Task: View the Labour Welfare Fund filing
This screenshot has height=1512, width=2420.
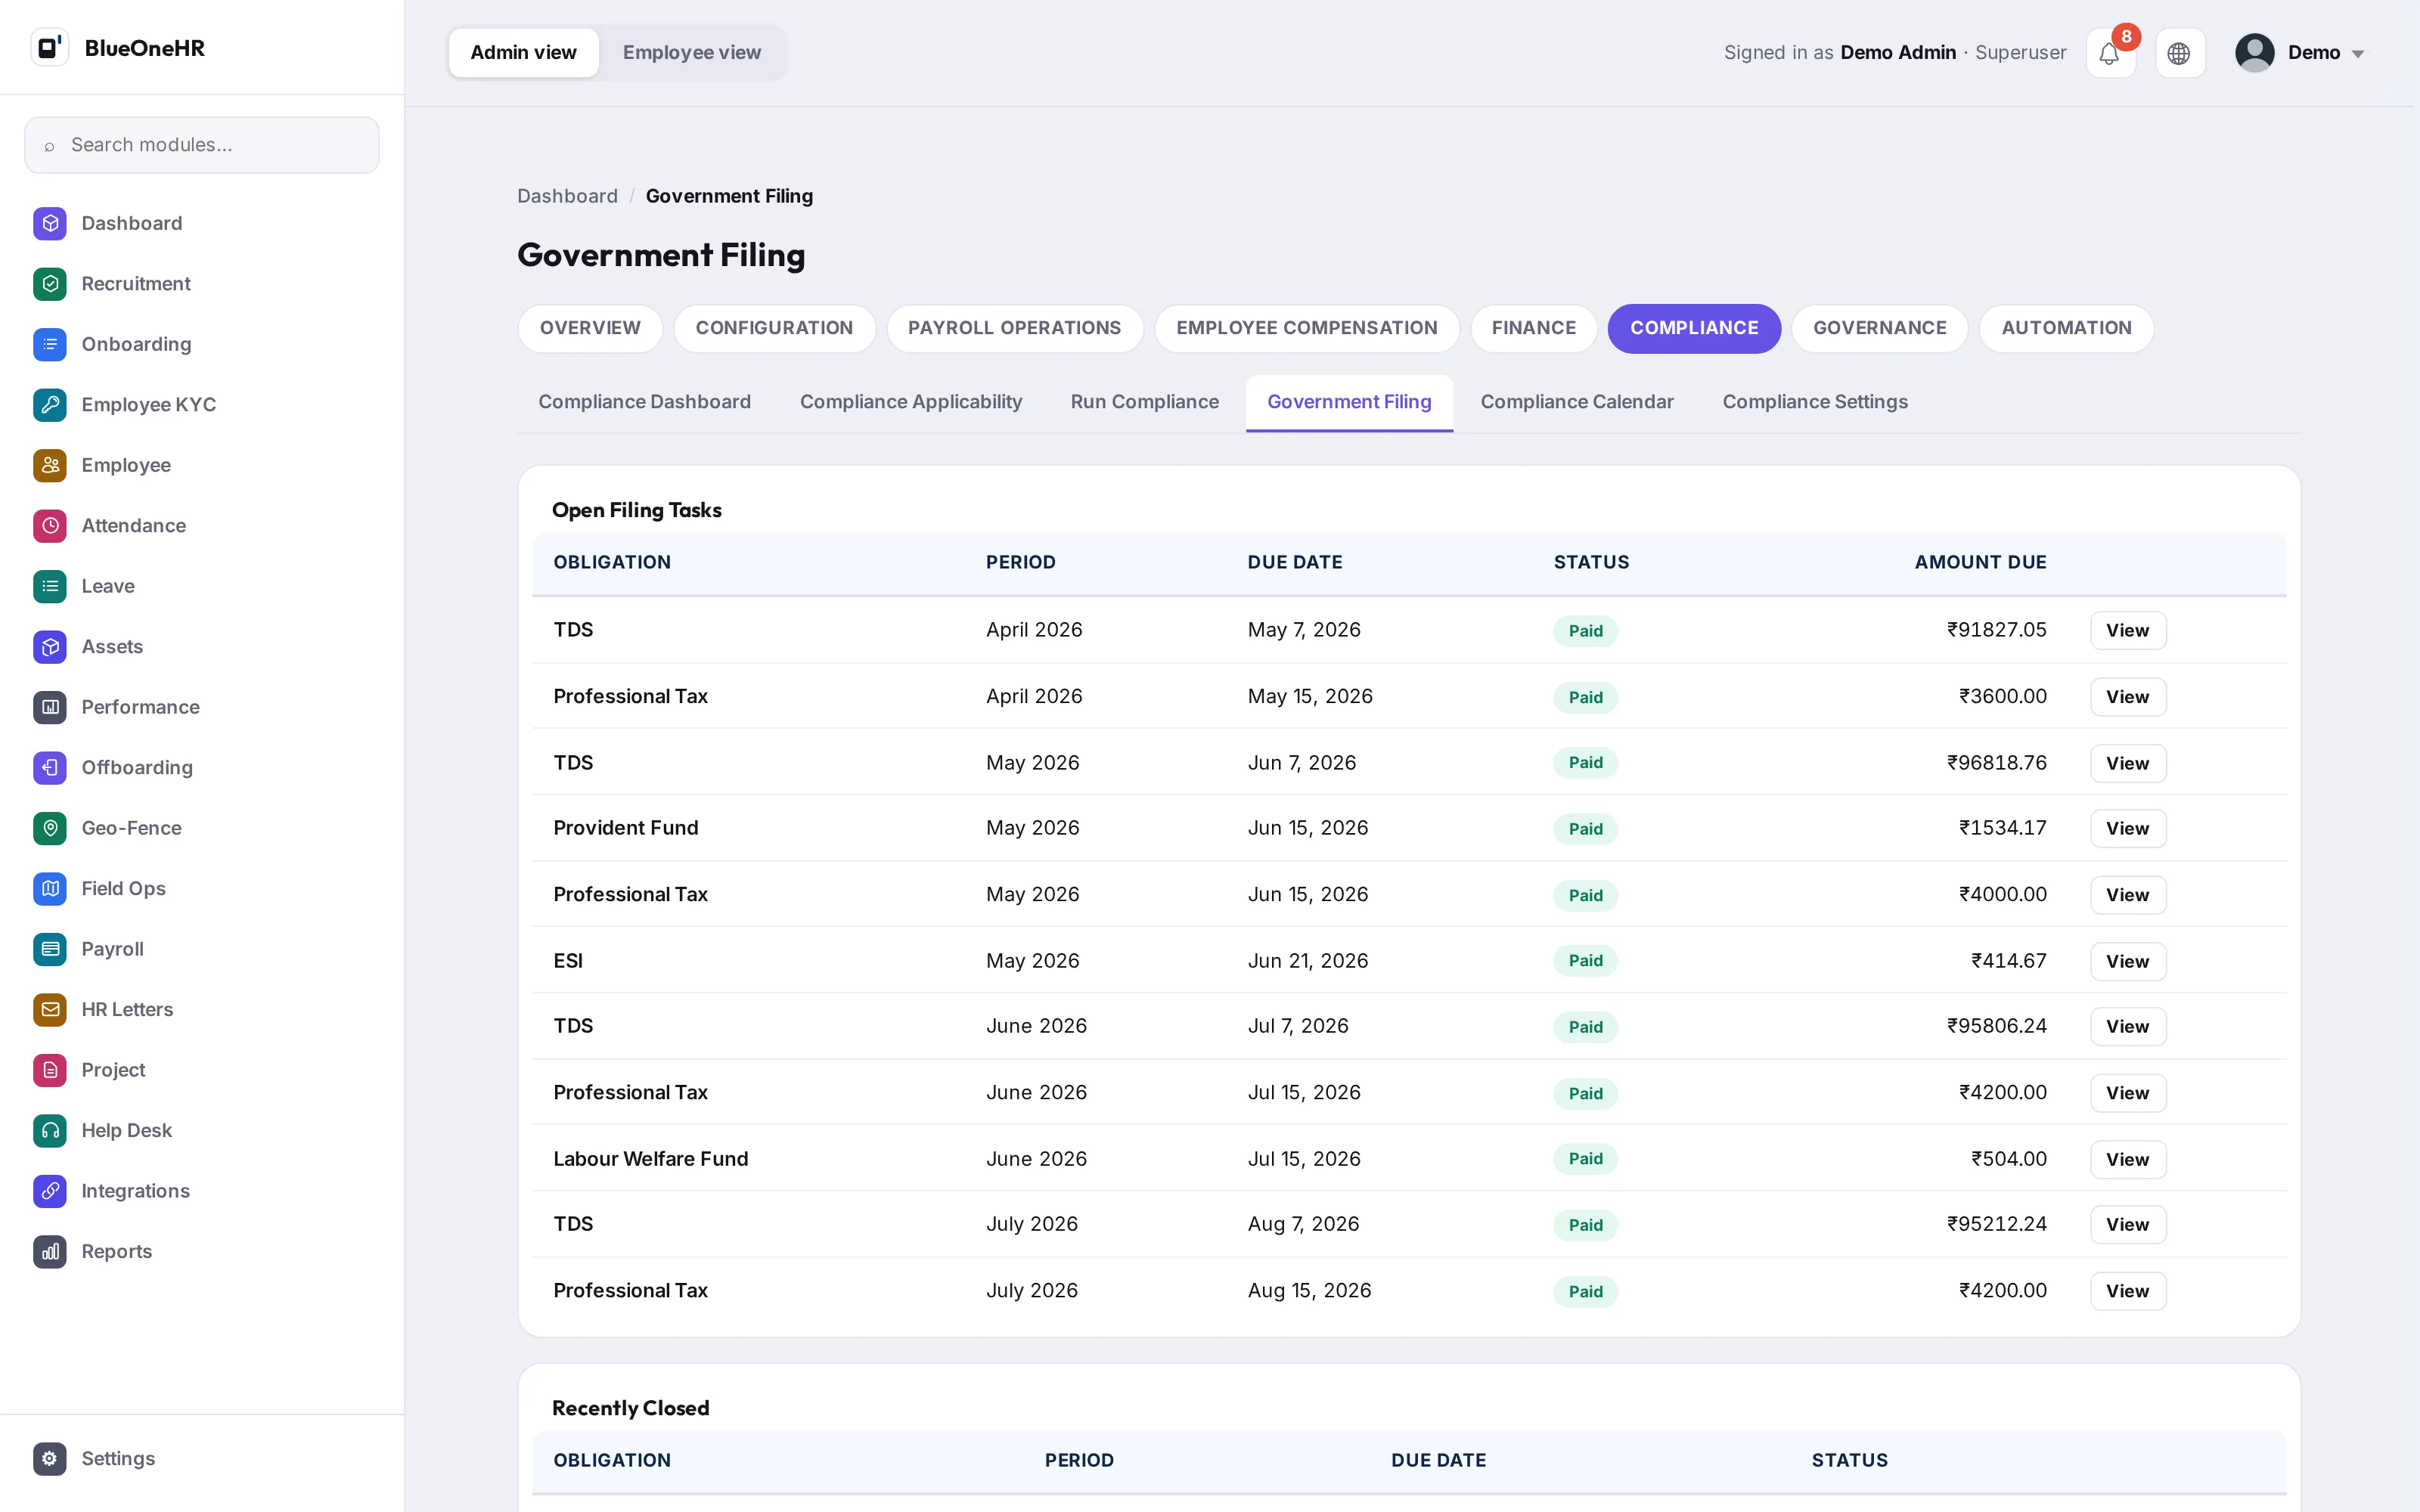Action: pyautogui.click(x=2127, y=1160)
